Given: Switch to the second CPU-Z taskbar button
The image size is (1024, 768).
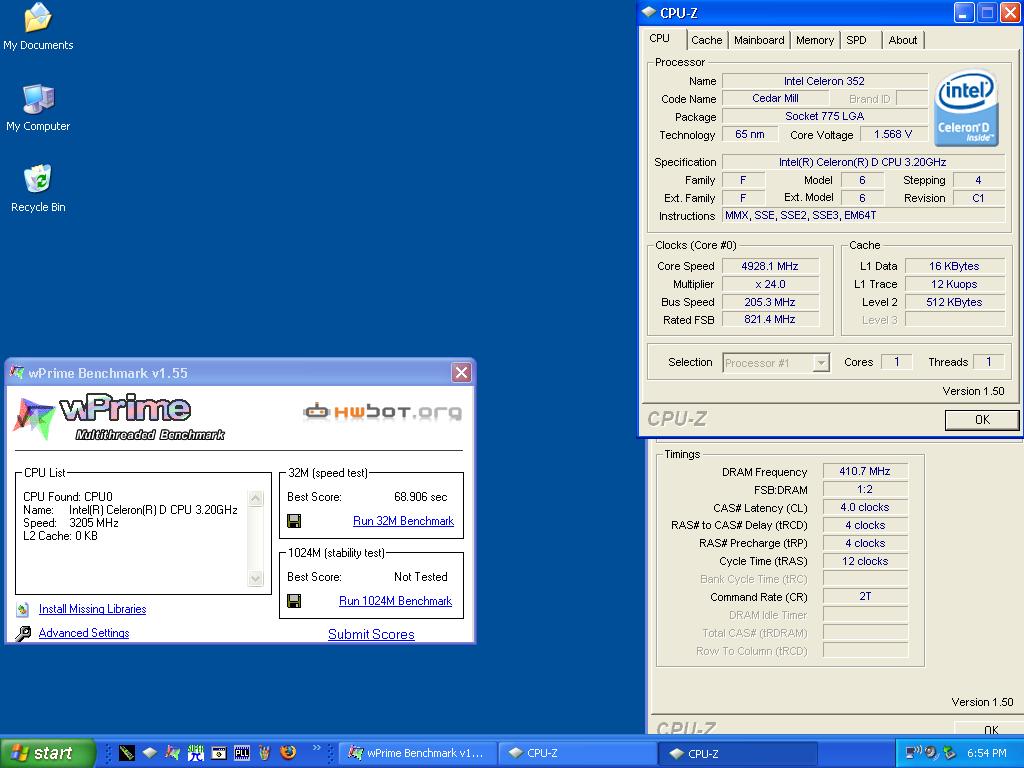Looking at the screenshot, I should click(x=737, y=753).
